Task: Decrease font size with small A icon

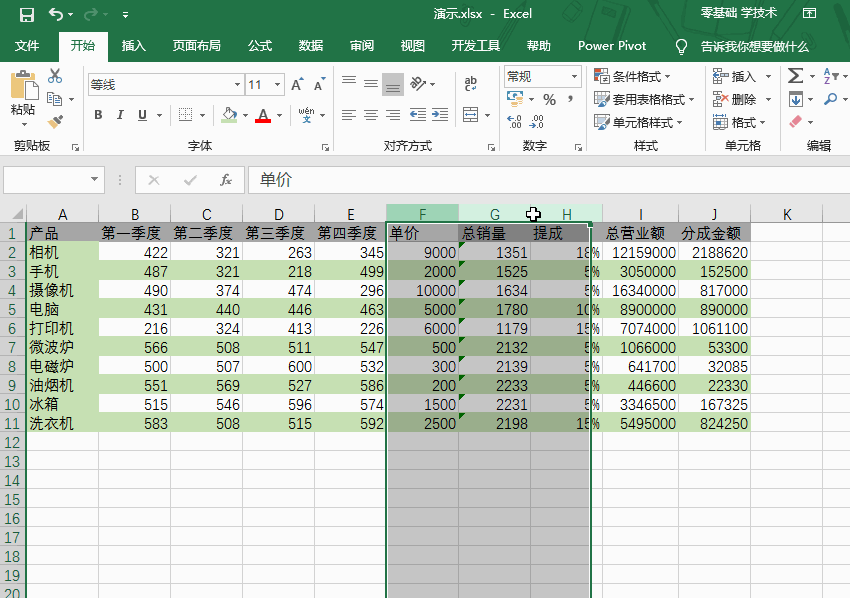Action: tap(319, 85)
